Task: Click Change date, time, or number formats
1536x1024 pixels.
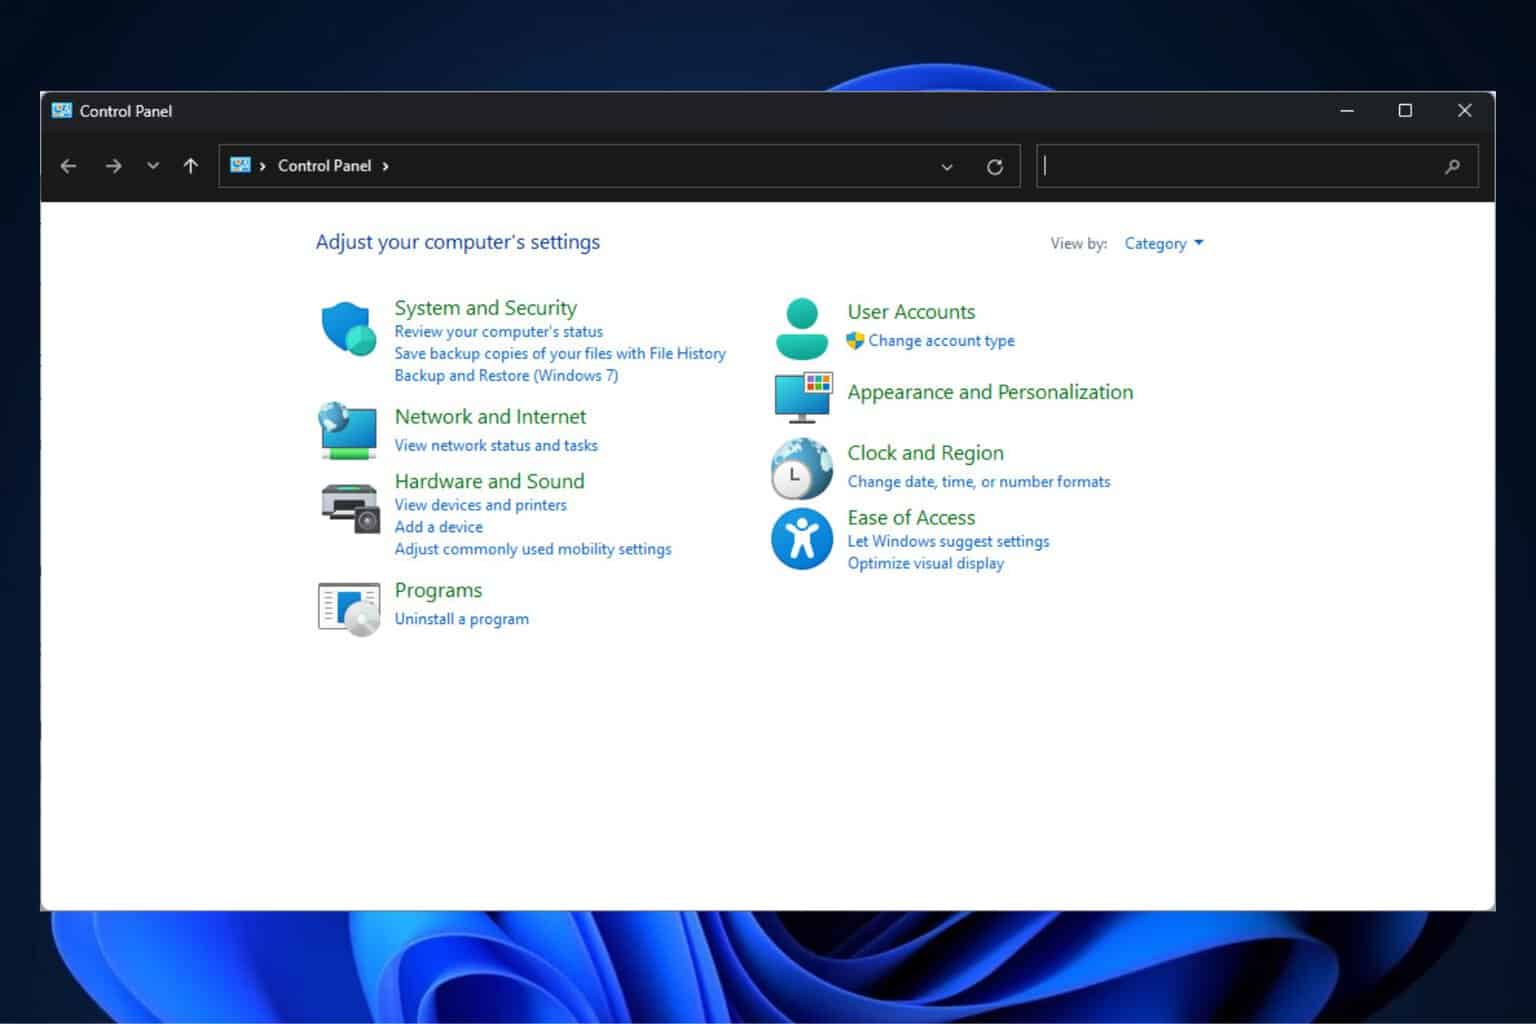Action: [x=979, y=482]
